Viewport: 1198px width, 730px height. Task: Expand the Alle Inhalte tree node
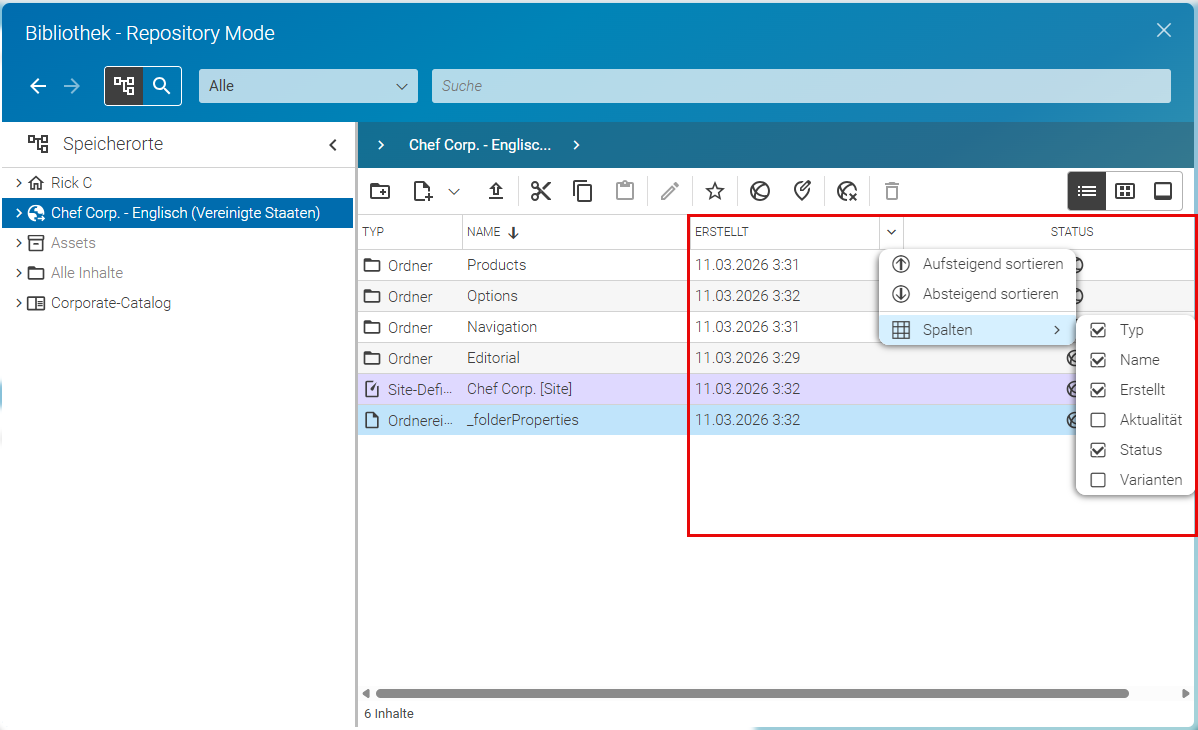[x=18, y=272]
